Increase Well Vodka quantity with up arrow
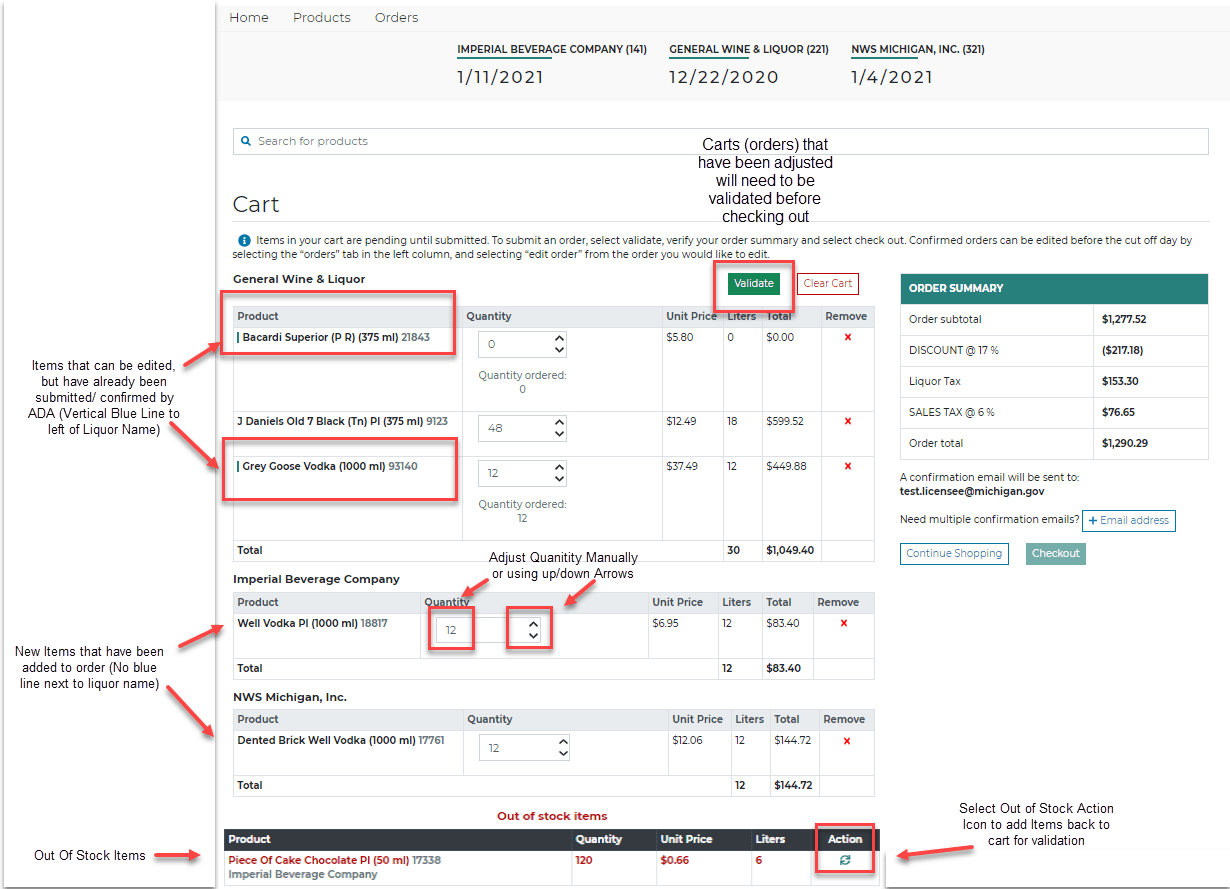1230x889 pixels. click(x=533, y=624)
